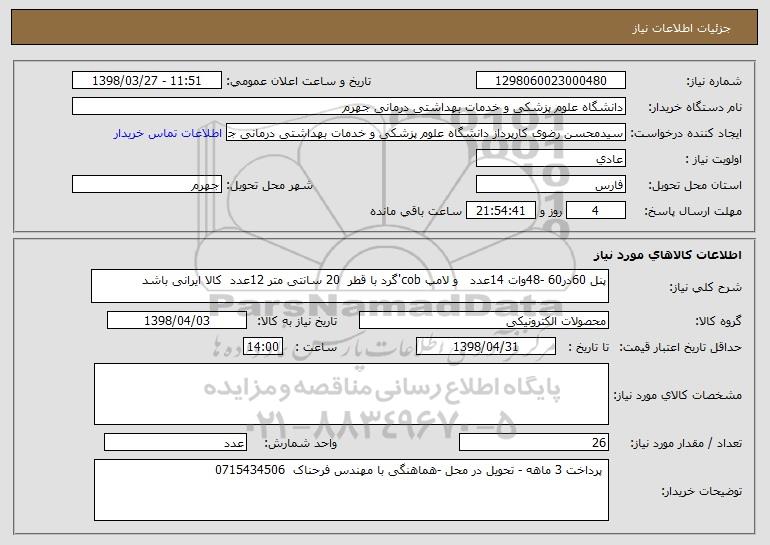Click the label تعداد / مقدار مورد نیاز
The width and height of the screenshot is (770, 545).
[686, 444]
